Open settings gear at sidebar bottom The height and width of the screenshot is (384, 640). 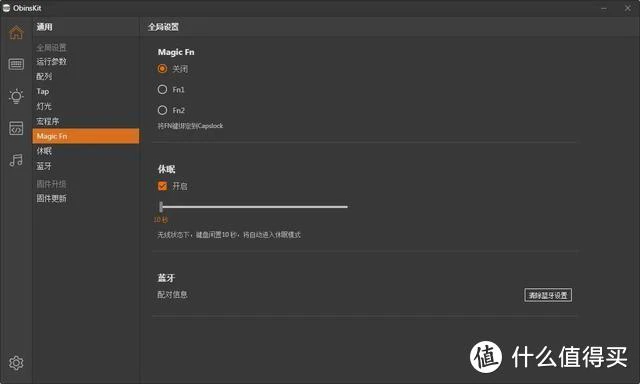point(16,362)
